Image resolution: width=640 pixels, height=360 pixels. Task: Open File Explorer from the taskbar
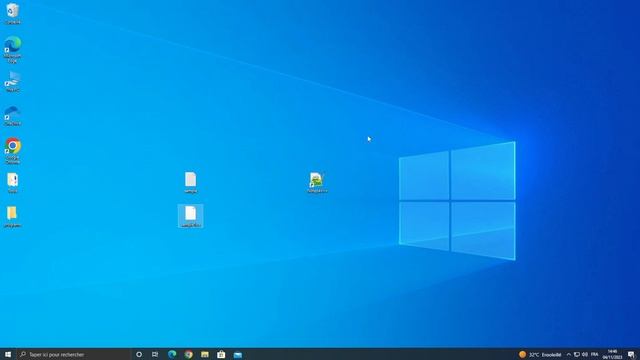pos(204,354)
